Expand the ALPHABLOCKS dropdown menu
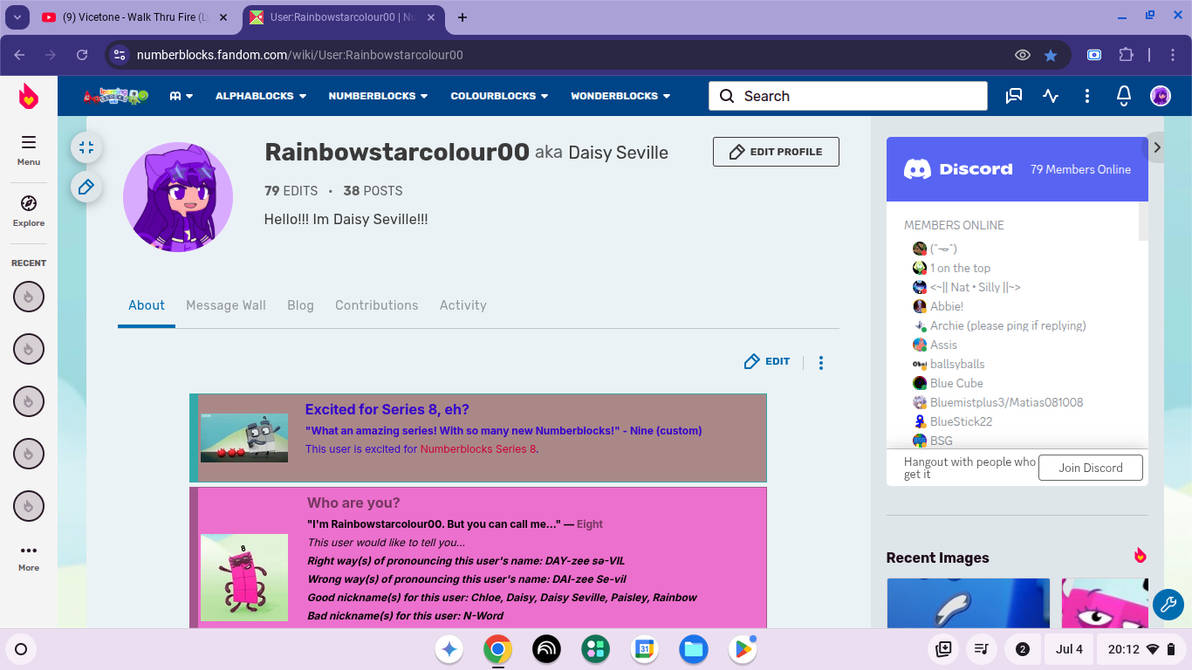The width and height of the screenshot is (1192, 670). point(261,96)
